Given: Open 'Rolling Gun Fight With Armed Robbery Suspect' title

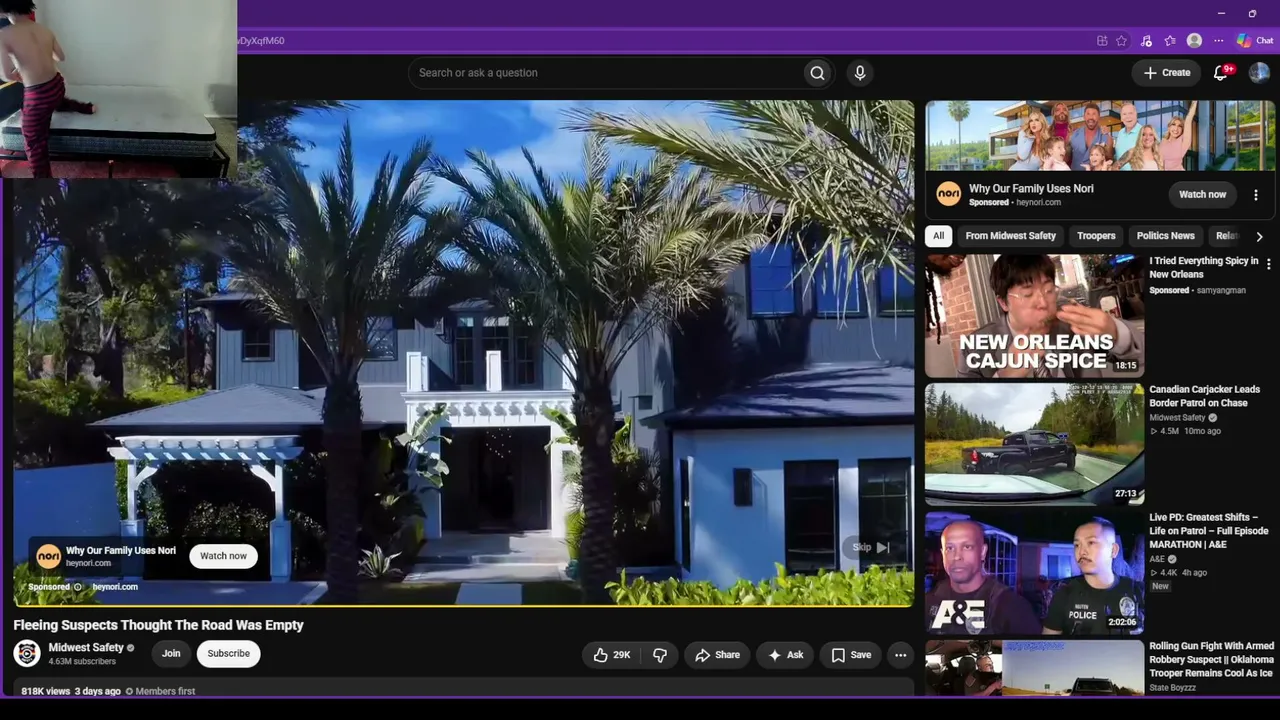Looking at the screenshot, I should [x=1211, y=660].
